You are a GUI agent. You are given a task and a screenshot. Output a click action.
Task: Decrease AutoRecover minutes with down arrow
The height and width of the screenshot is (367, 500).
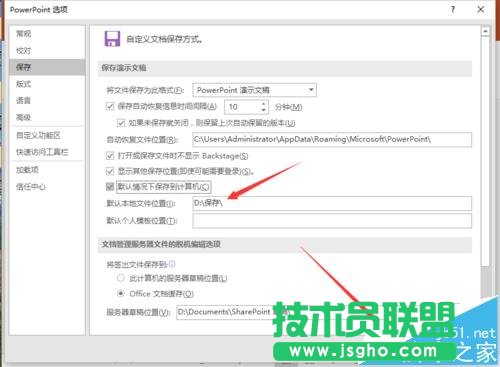point(264,110)
